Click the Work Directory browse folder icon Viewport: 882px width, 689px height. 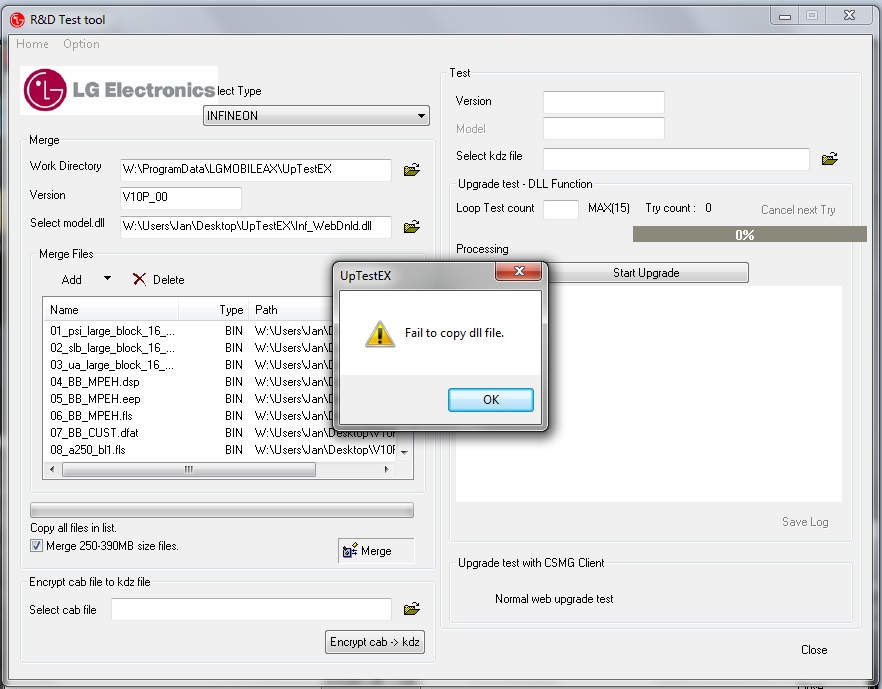[412, 170]
